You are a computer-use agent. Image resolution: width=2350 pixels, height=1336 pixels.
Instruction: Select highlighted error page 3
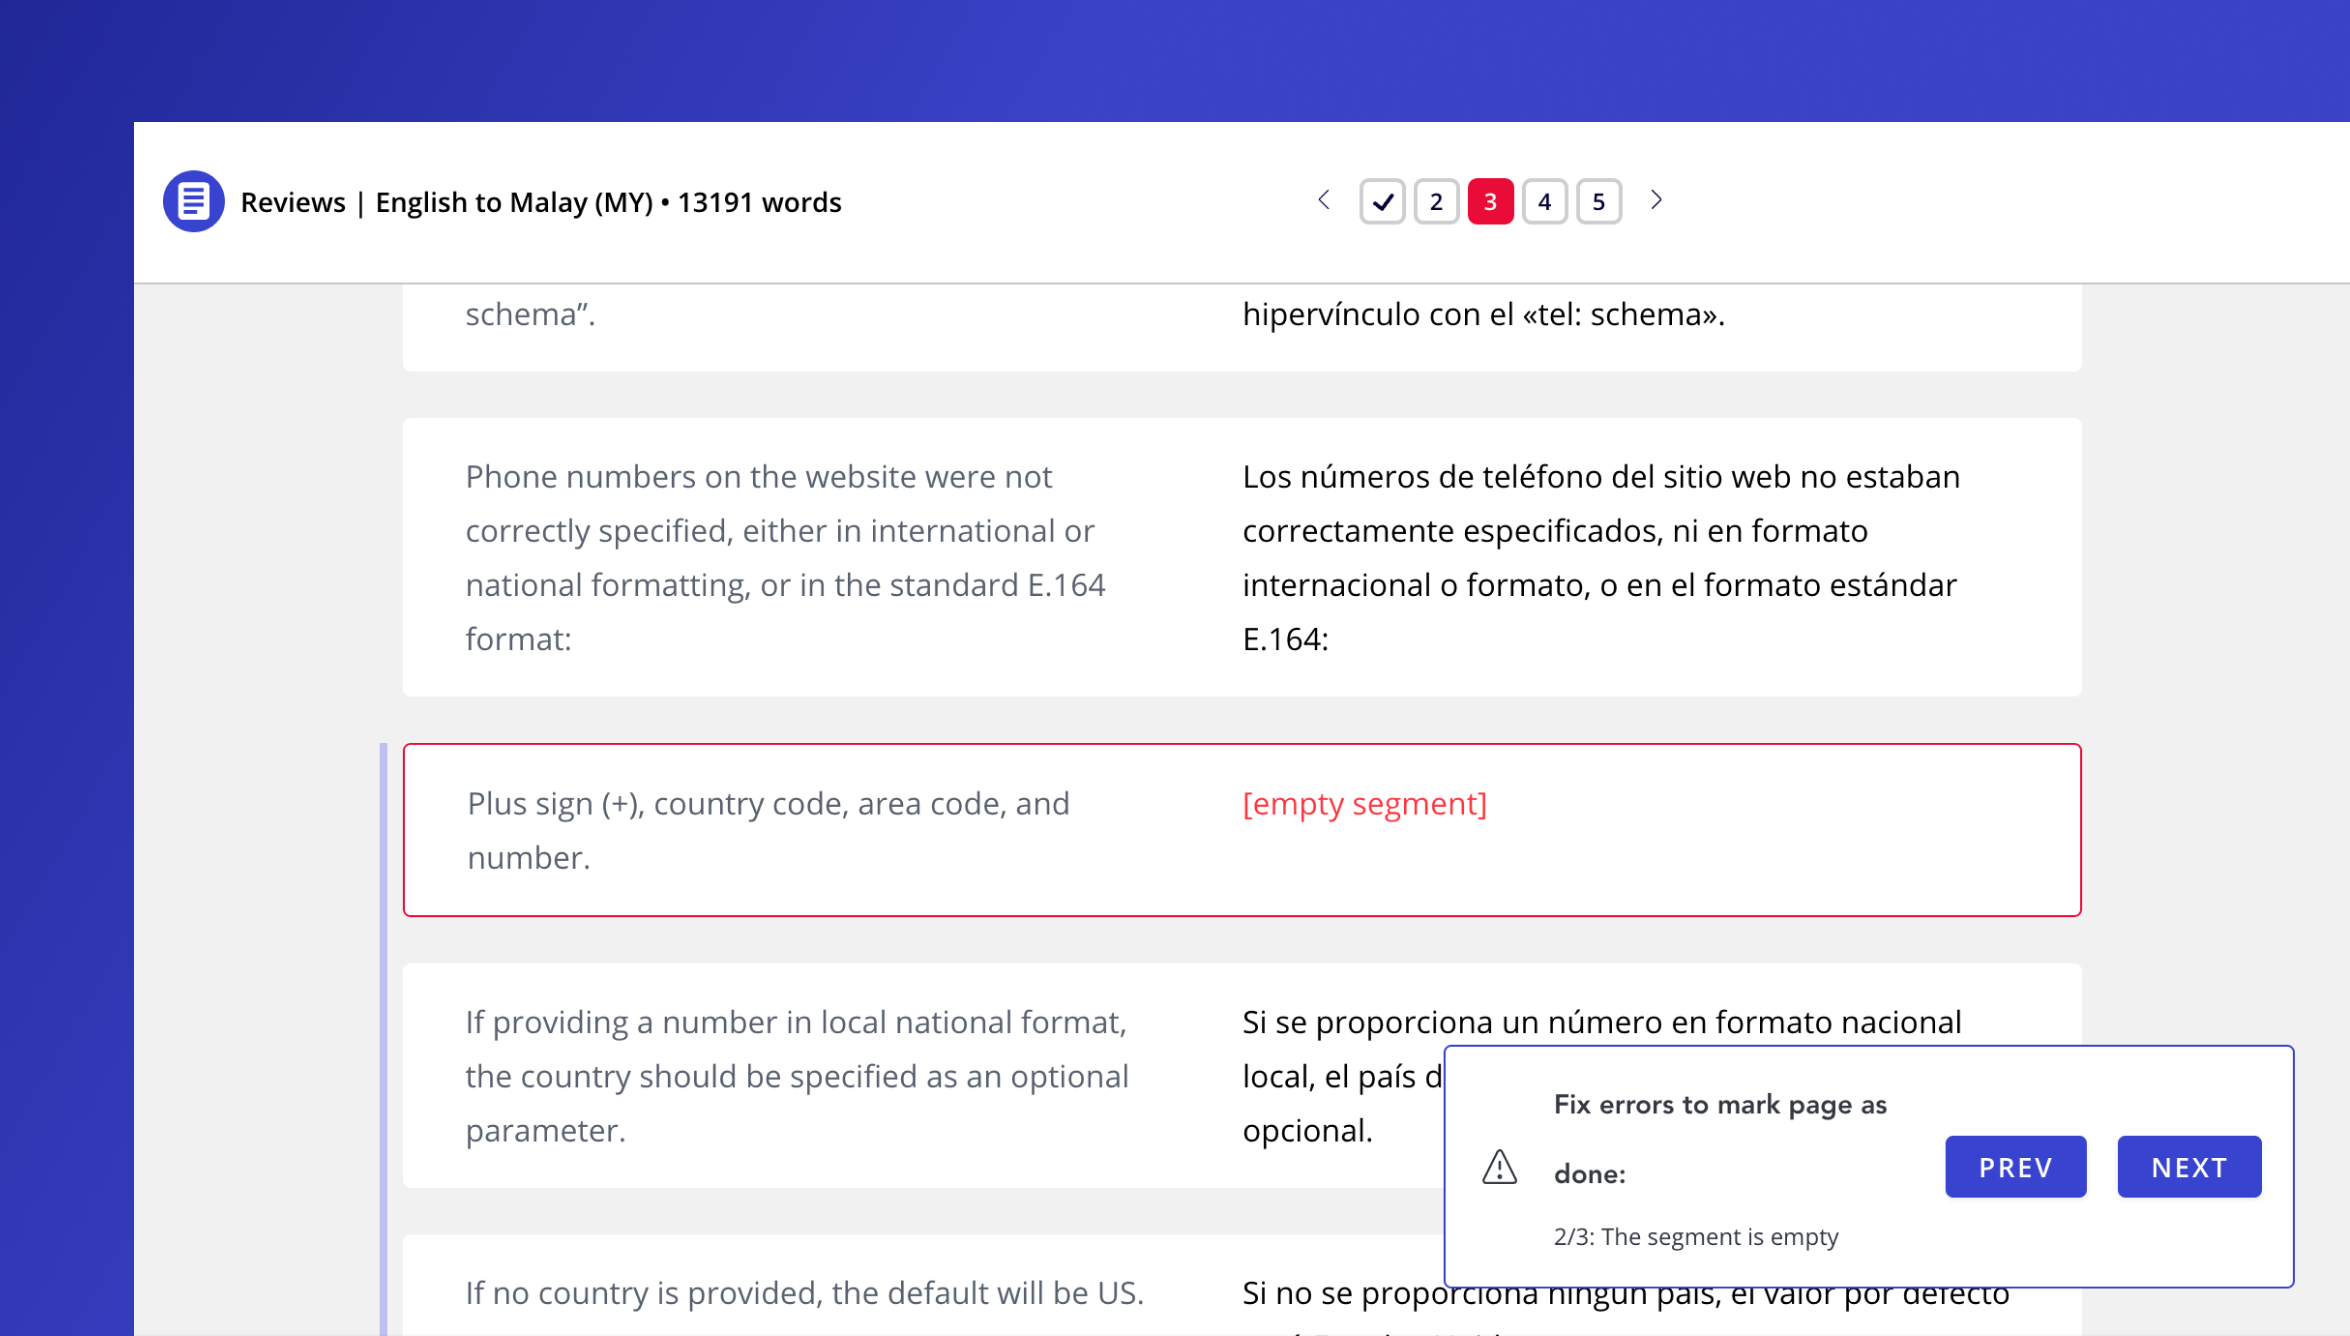coord(1490,202)
